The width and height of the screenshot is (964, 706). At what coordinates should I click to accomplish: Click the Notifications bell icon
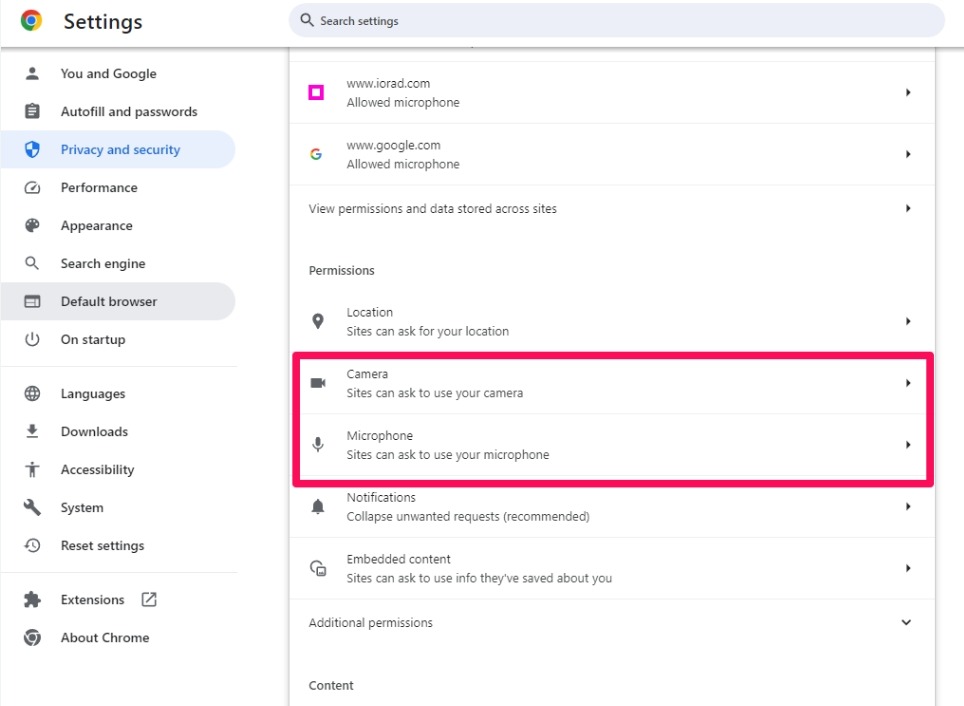318,506
